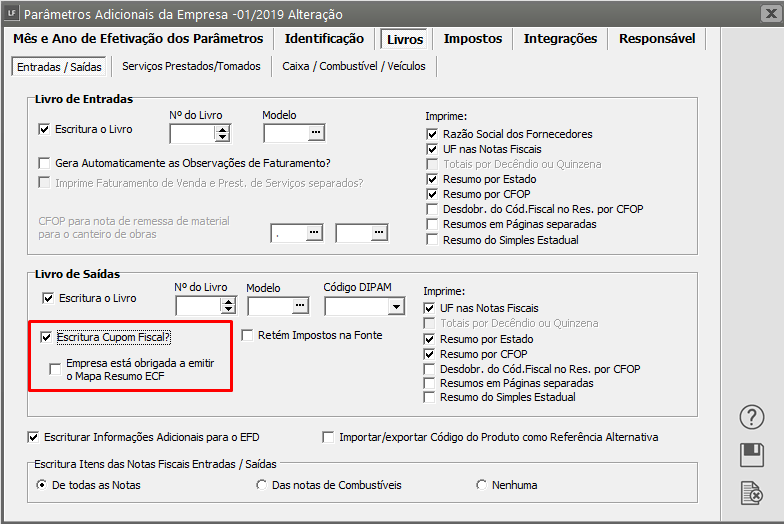Open the Código DIPAM dropdown

point(396,306)
